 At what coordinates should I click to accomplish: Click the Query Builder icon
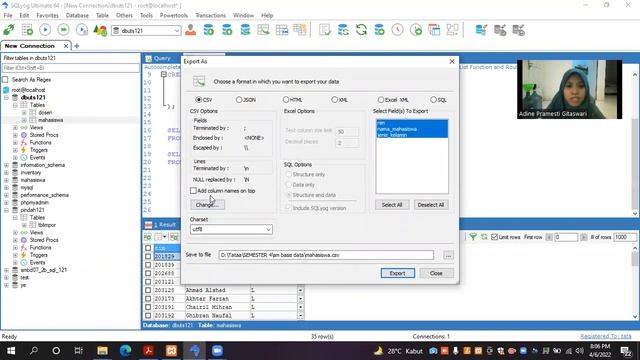pos(434,30)
